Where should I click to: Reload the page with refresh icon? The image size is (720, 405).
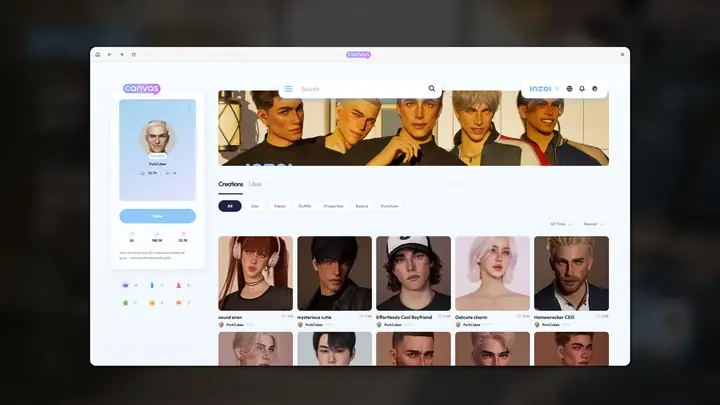pyautogui.click(x=134, y=54)
